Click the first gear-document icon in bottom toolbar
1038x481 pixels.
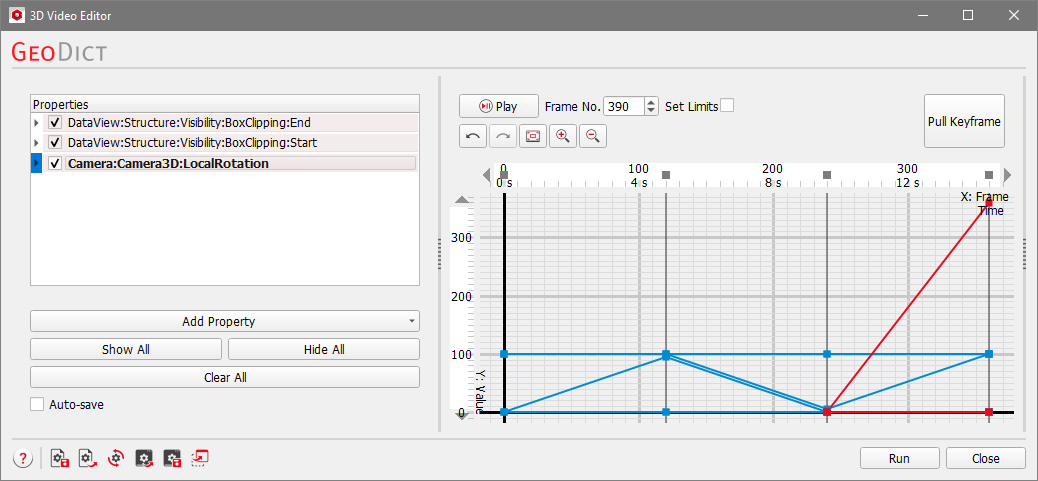point(60,458)
